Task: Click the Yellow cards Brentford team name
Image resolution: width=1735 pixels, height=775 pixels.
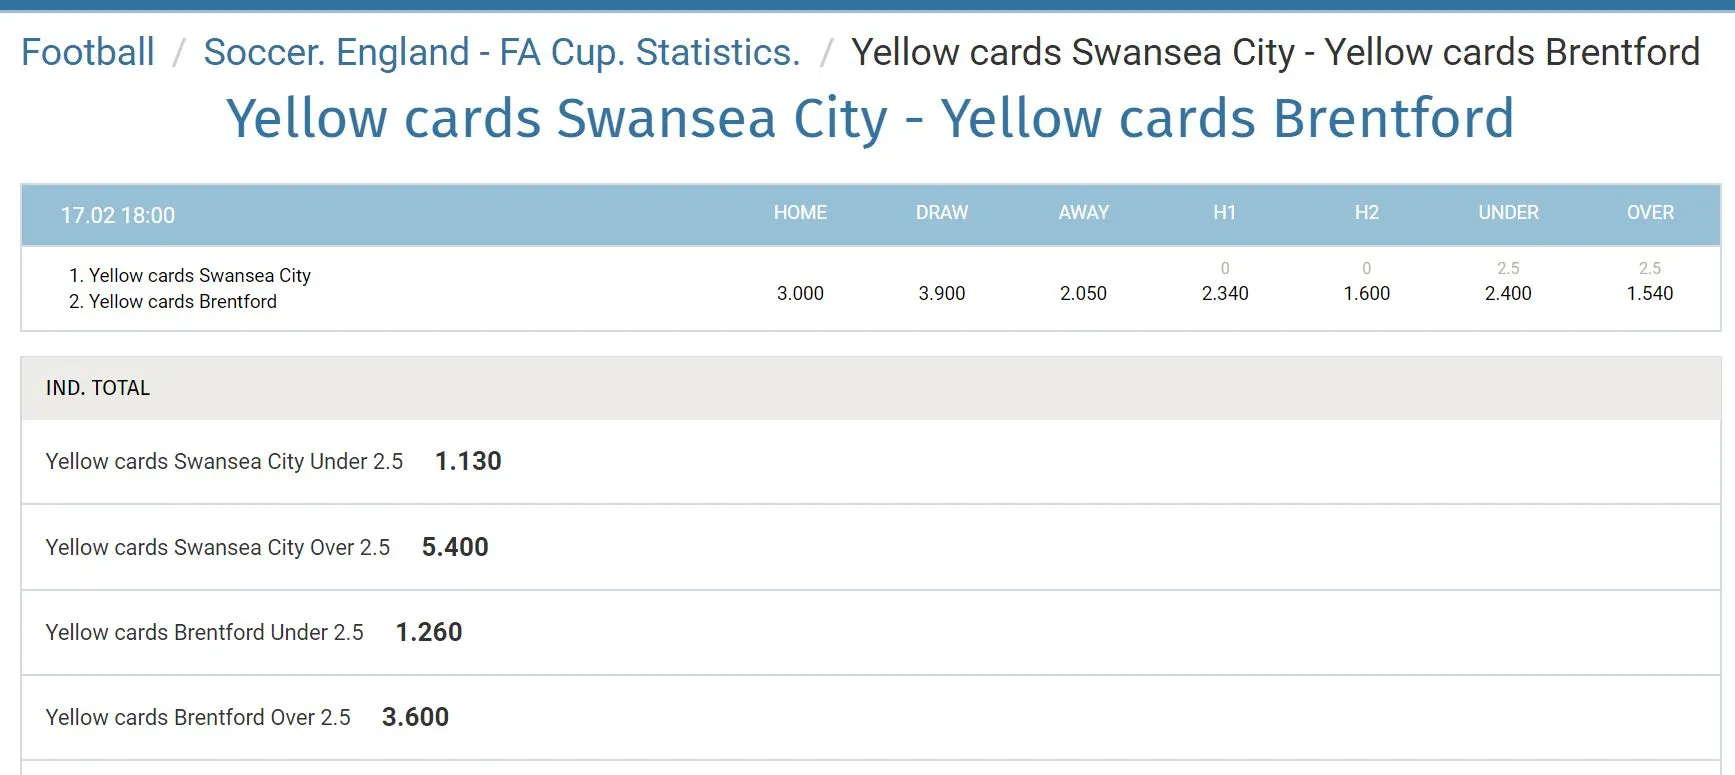Action: click(182, 301)
